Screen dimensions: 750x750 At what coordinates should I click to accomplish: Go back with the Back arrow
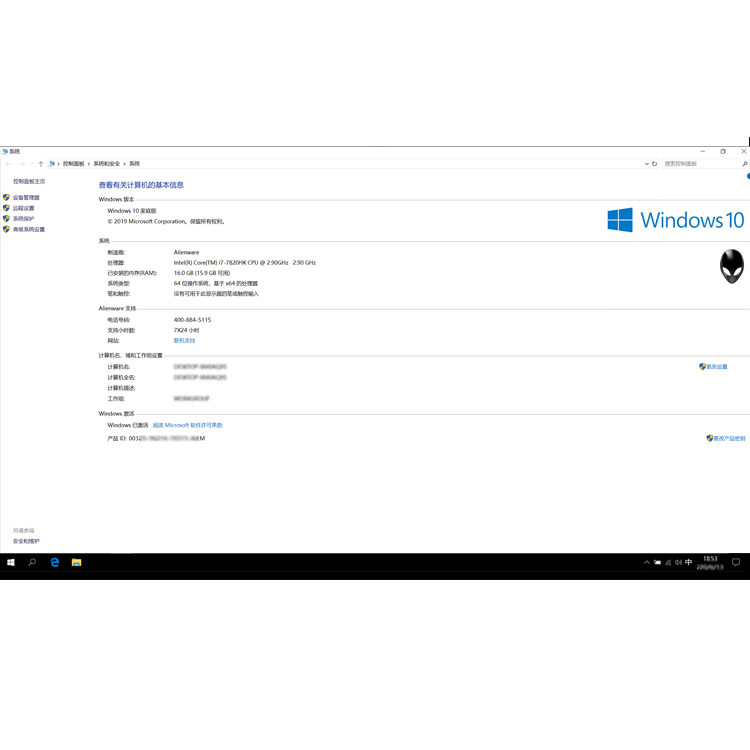(9, 164)
